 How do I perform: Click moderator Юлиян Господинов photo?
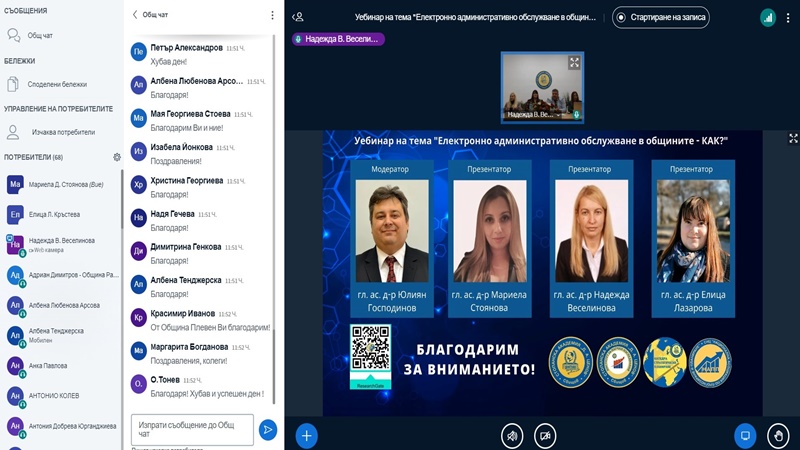[392, 231]
